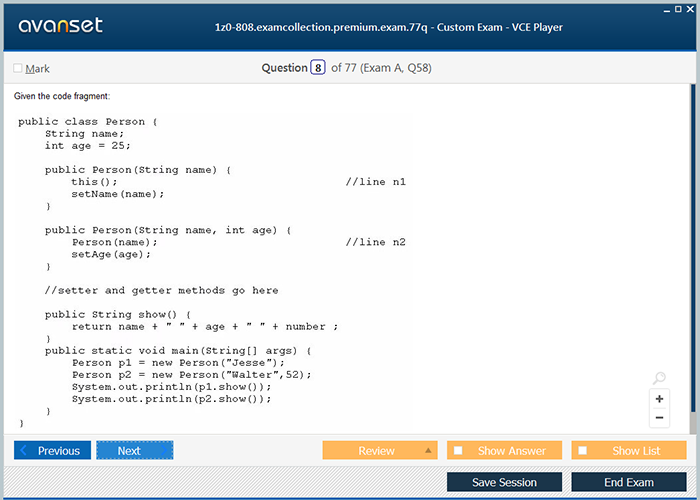Click the window title bar text
Screen dimensions: 700x500
389,27
